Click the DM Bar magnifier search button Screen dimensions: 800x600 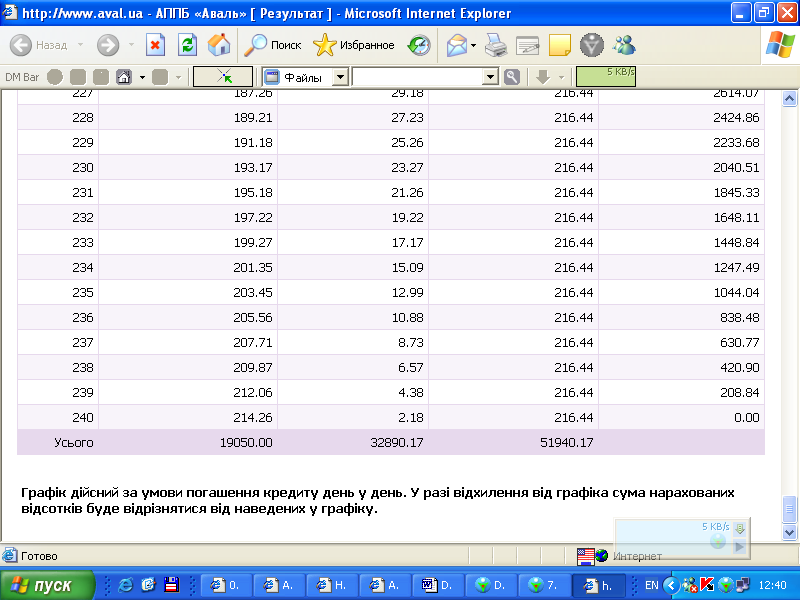tap(512, 77)
